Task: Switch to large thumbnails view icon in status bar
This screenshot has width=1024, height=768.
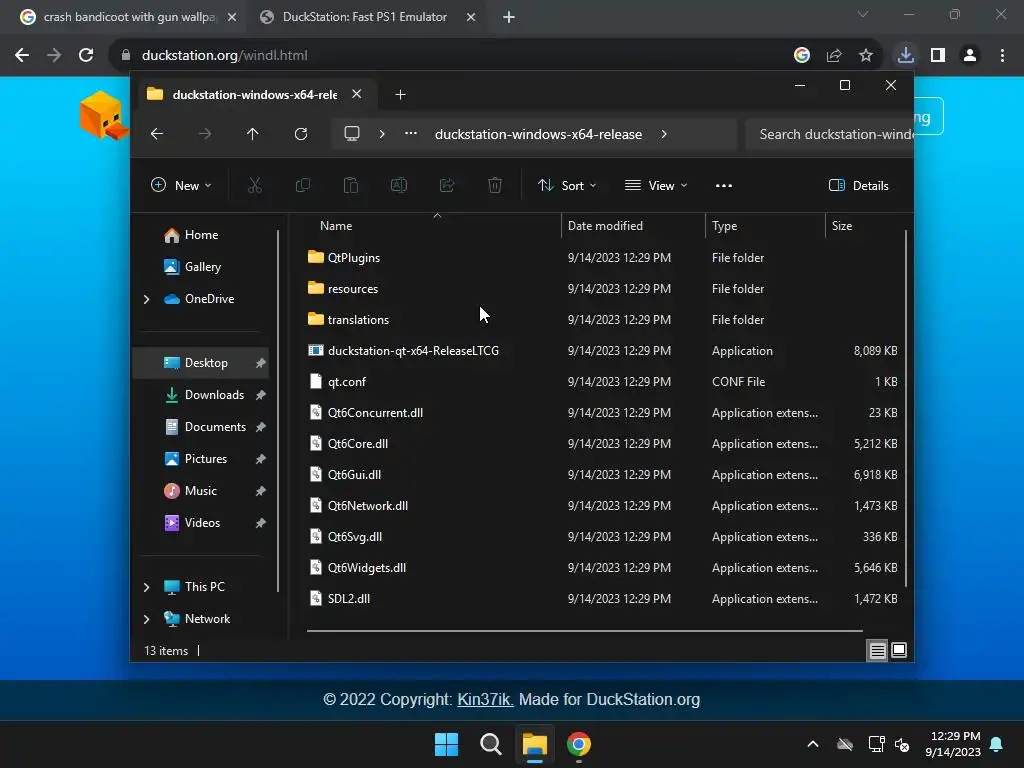Action: 899,650
